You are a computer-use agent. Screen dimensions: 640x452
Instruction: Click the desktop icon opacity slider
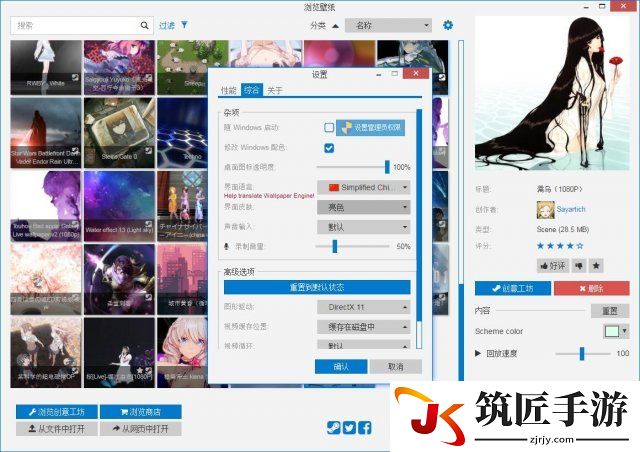353,167
